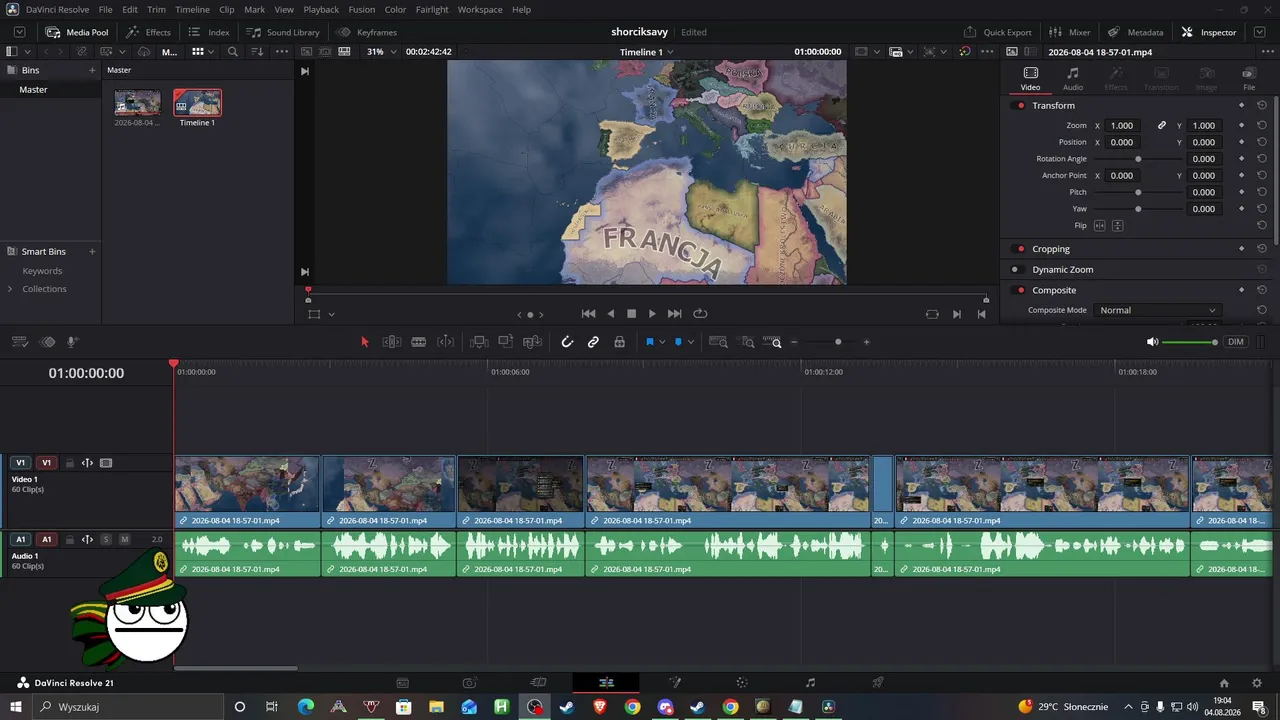
Task: Toggle the Linked Selection chain icon
Action: coord(593,342)
